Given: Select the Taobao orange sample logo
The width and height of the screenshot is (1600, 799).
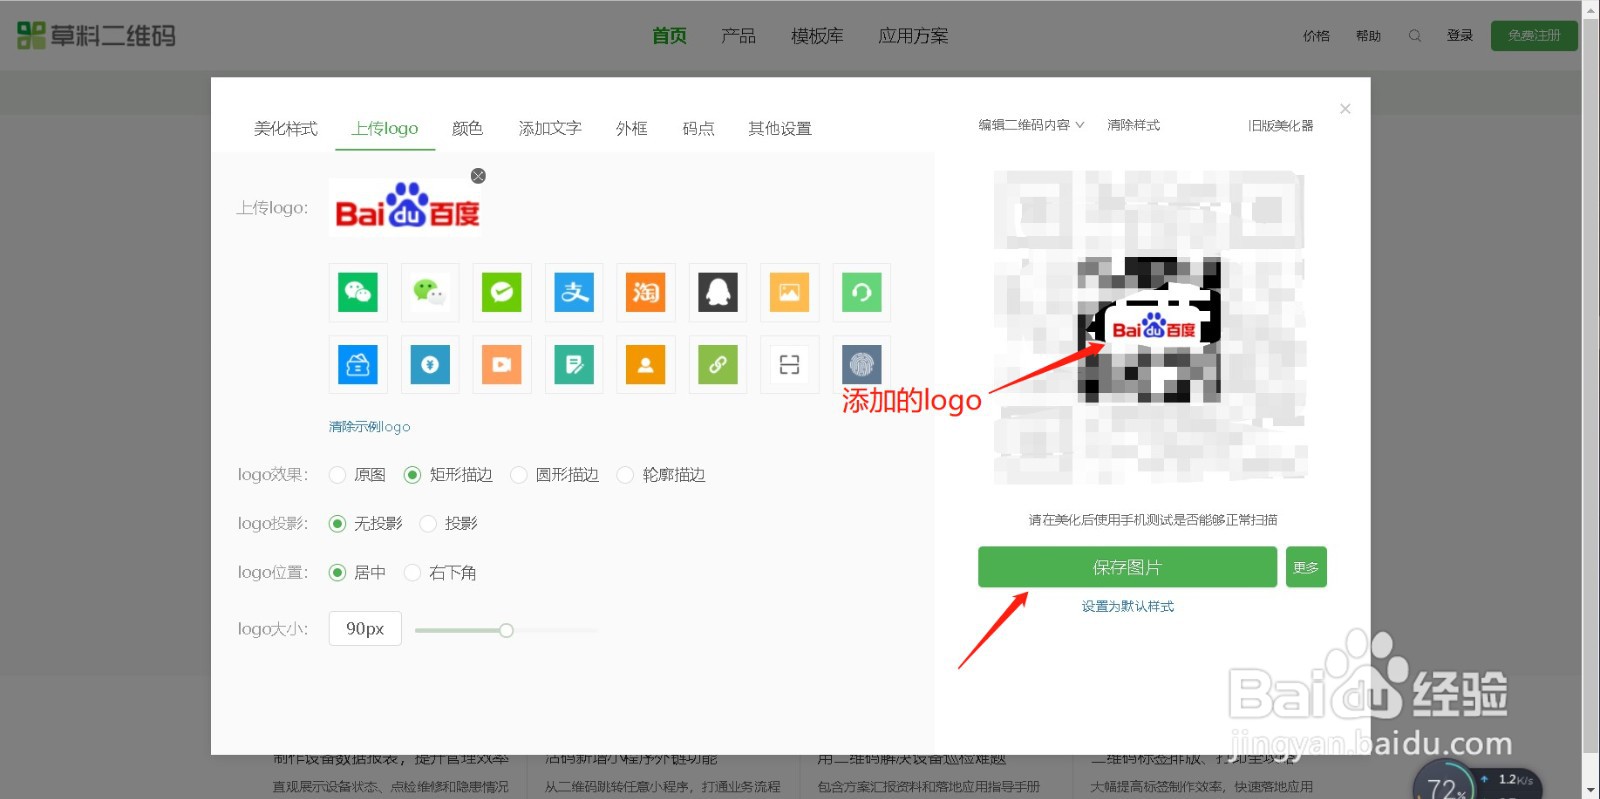Looking at the screenshot, I should pyautogui.click(x=646, y=292).
